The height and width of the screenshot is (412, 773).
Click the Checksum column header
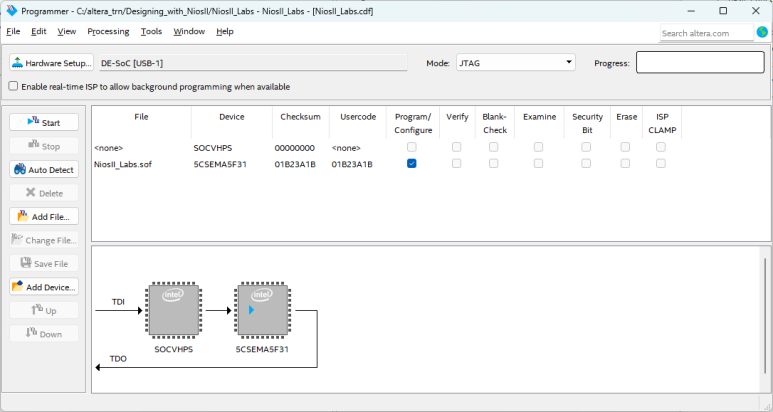[300, 117]
